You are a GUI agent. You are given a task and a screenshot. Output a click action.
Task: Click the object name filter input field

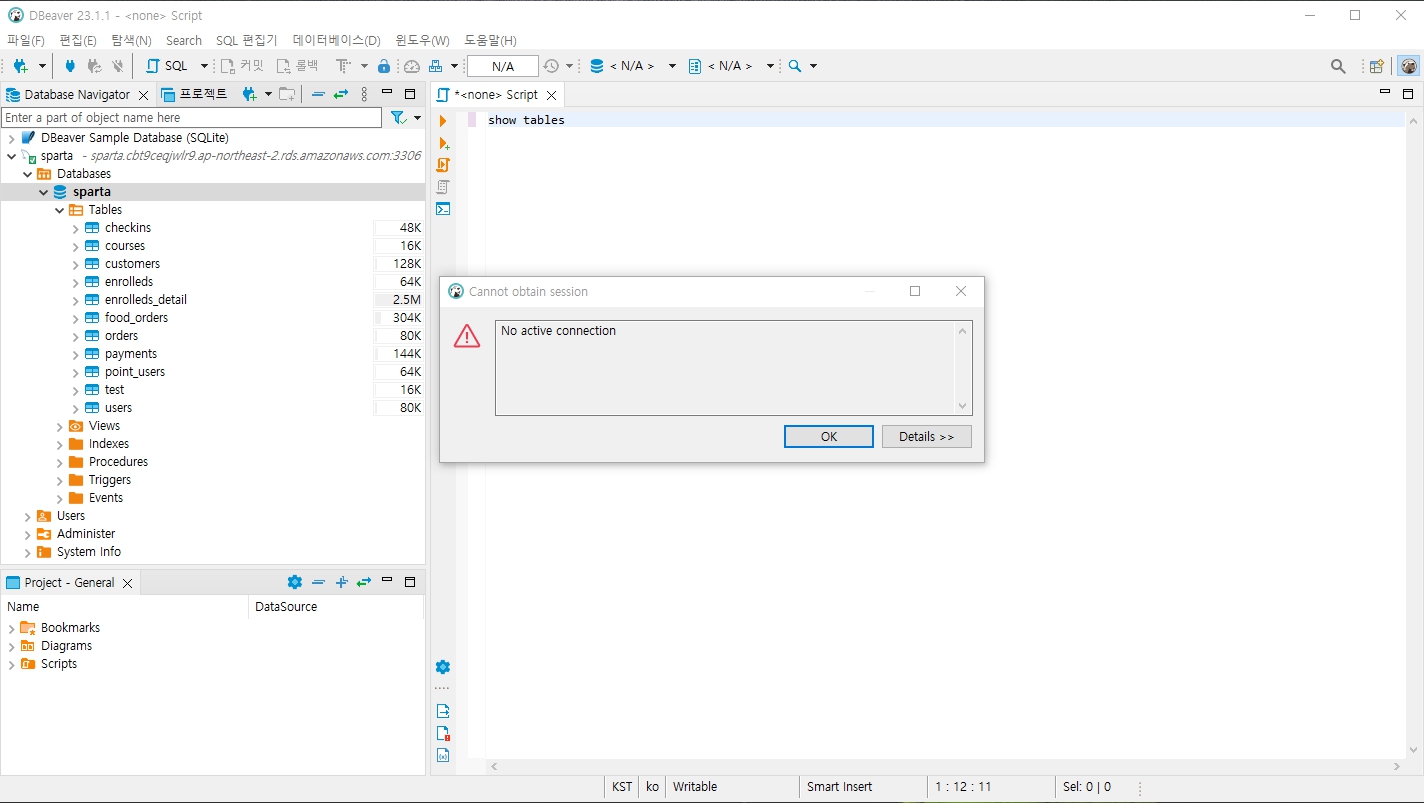click(x=192, y=118)
